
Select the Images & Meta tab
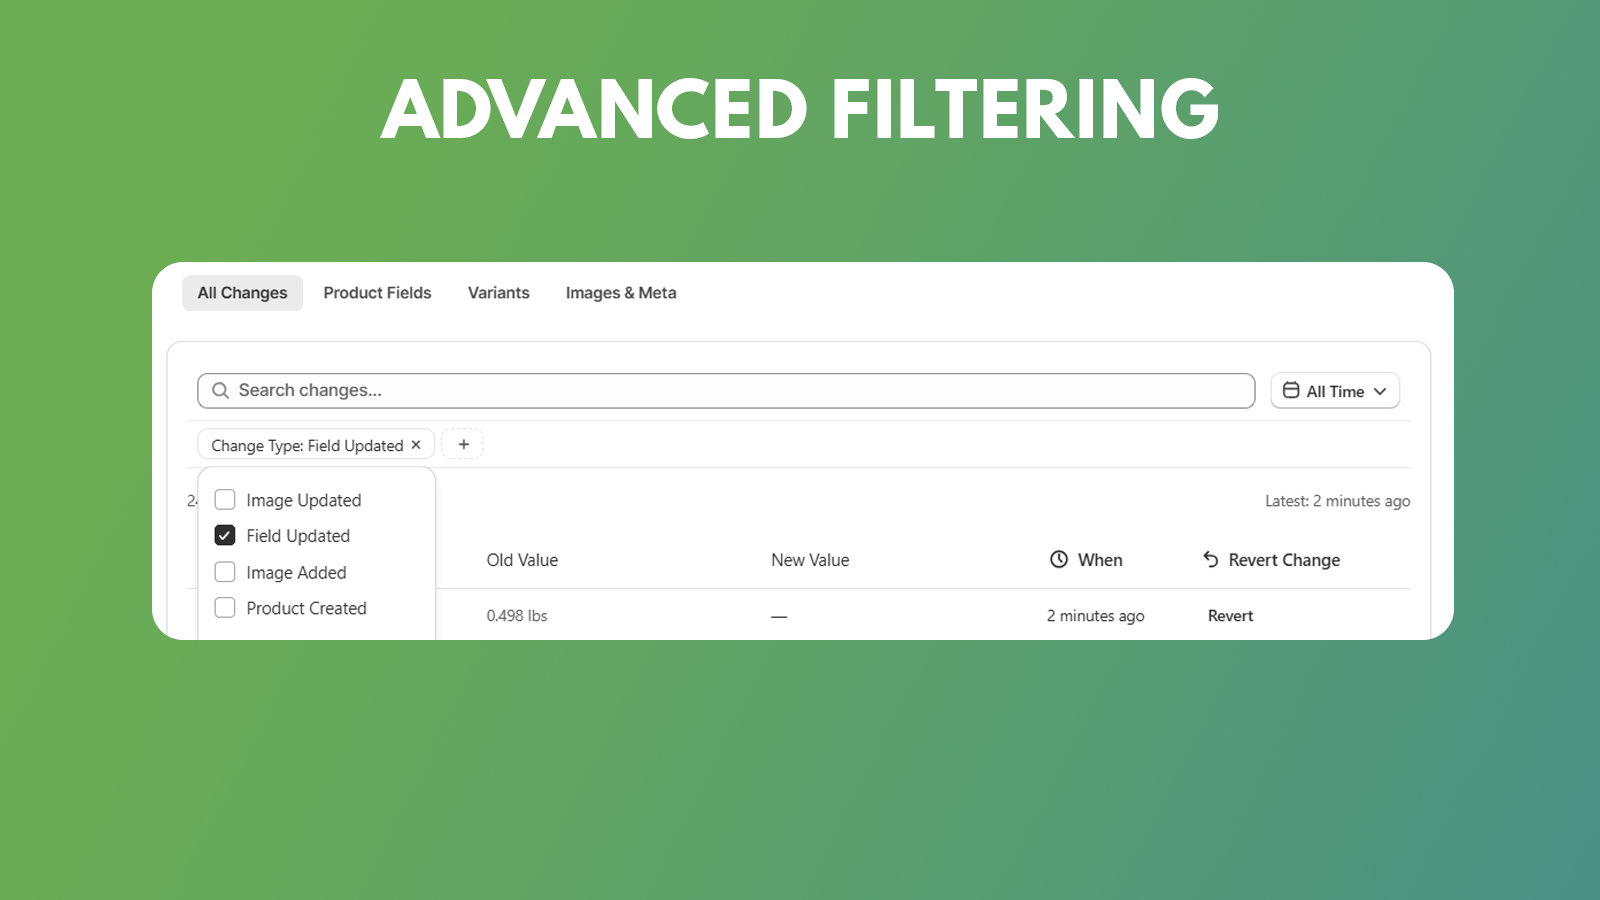tap(621, 292)
